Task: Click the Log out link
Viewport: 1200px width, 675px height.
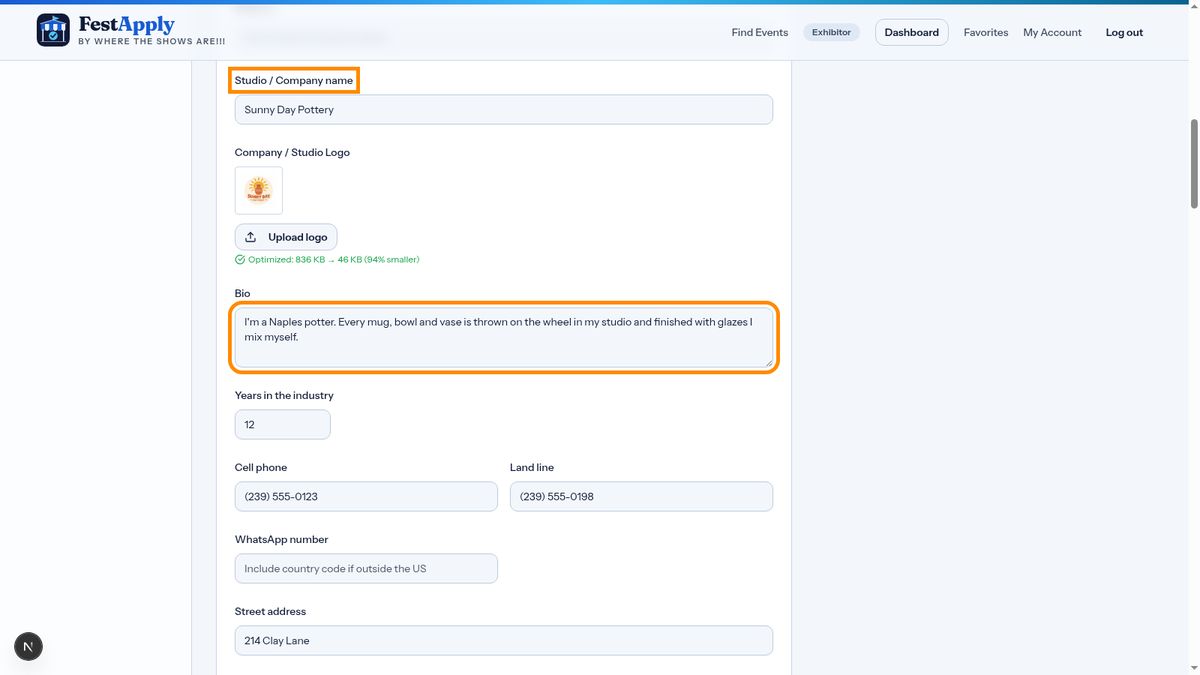Action: pos(1124,32)
